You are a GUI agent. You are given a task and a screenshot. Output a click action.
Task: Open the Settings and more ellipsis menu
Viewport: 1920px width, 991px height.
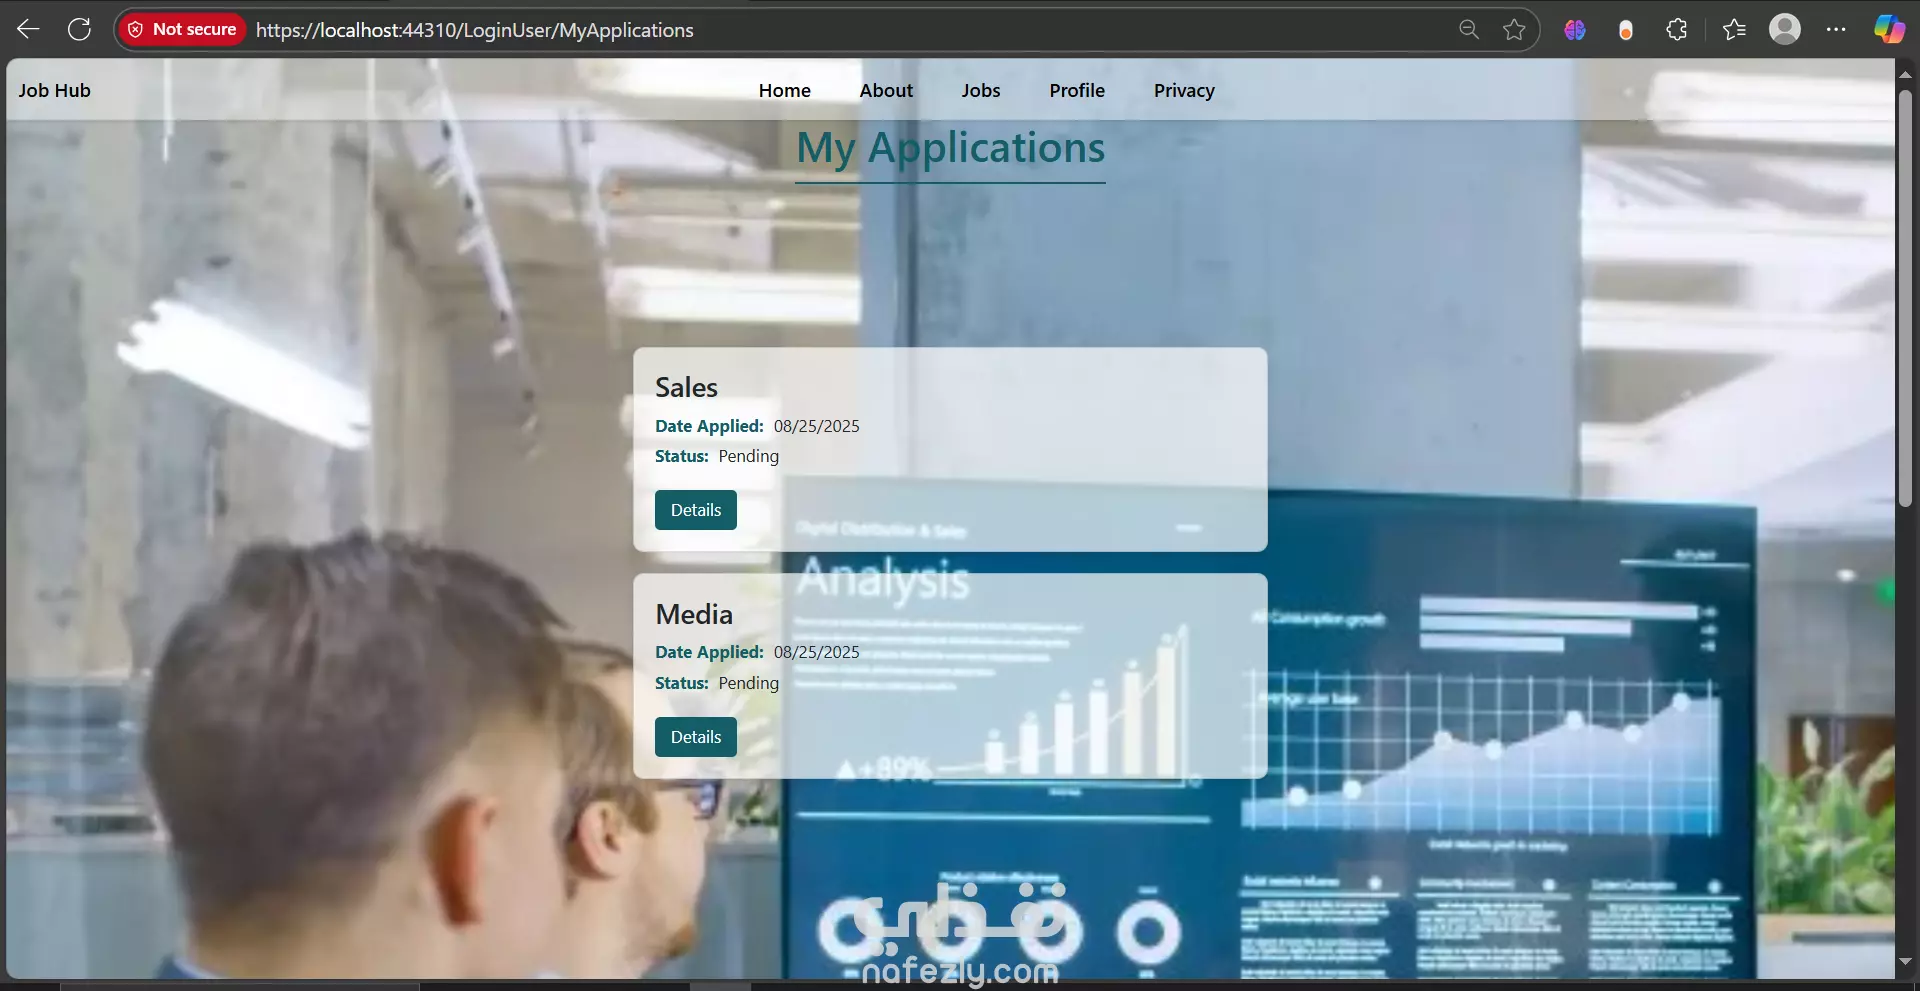[x=1836, y=30]
